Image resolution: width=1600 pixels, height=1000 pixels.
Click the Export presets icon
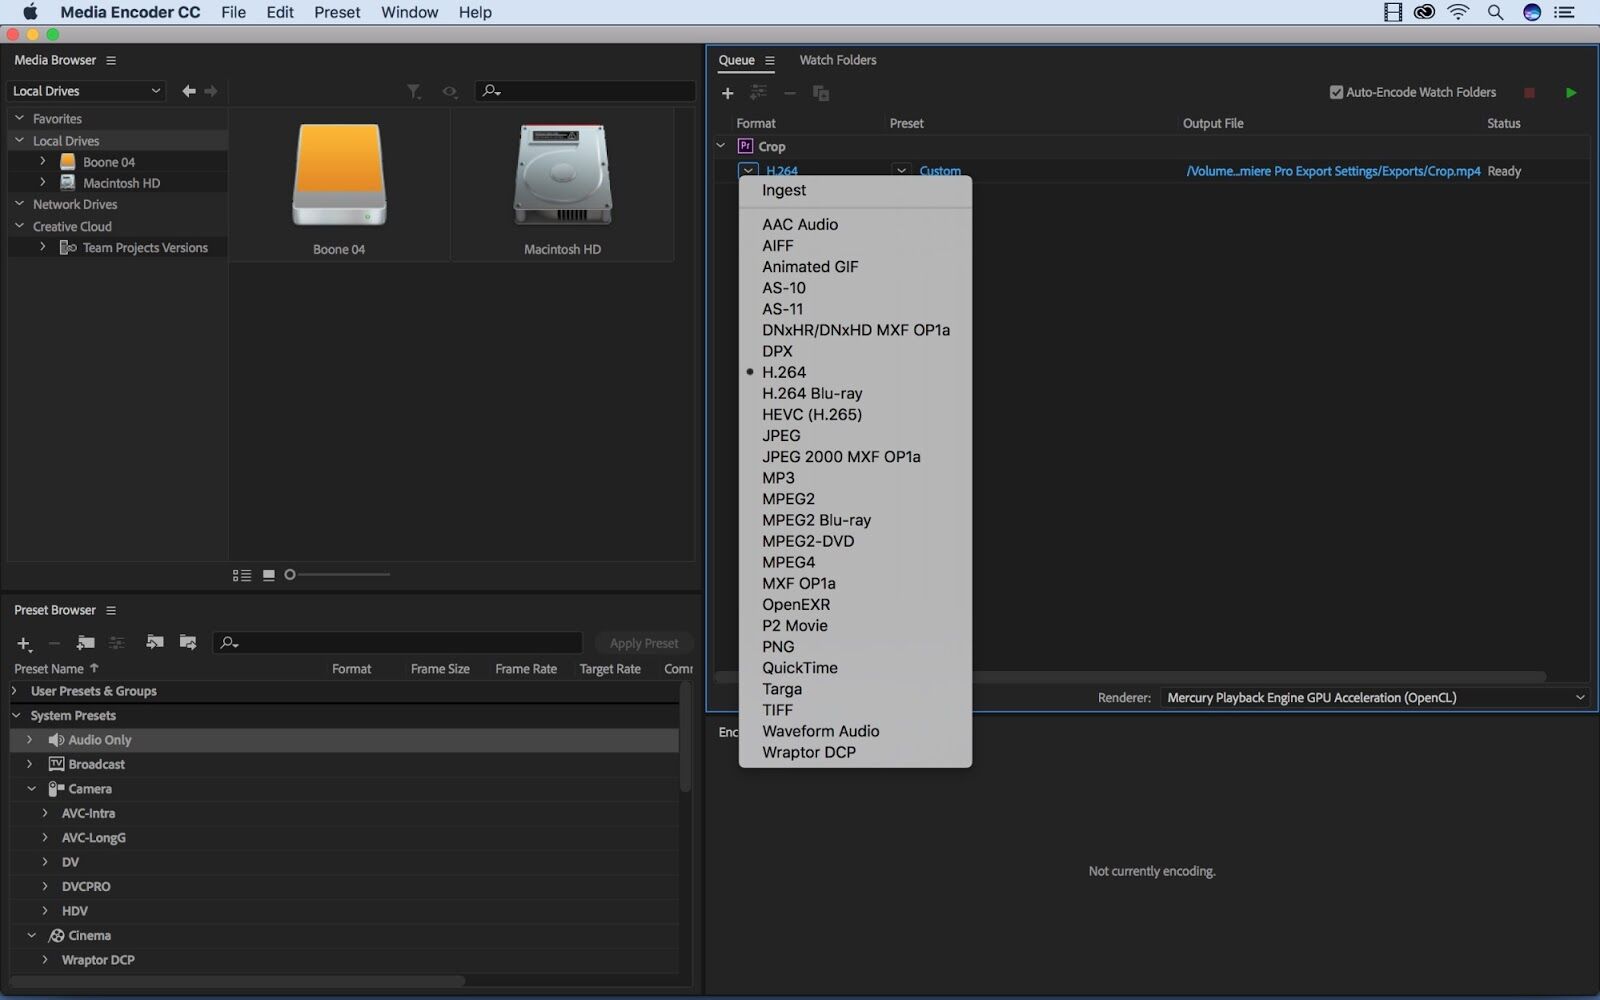point(188,642)
